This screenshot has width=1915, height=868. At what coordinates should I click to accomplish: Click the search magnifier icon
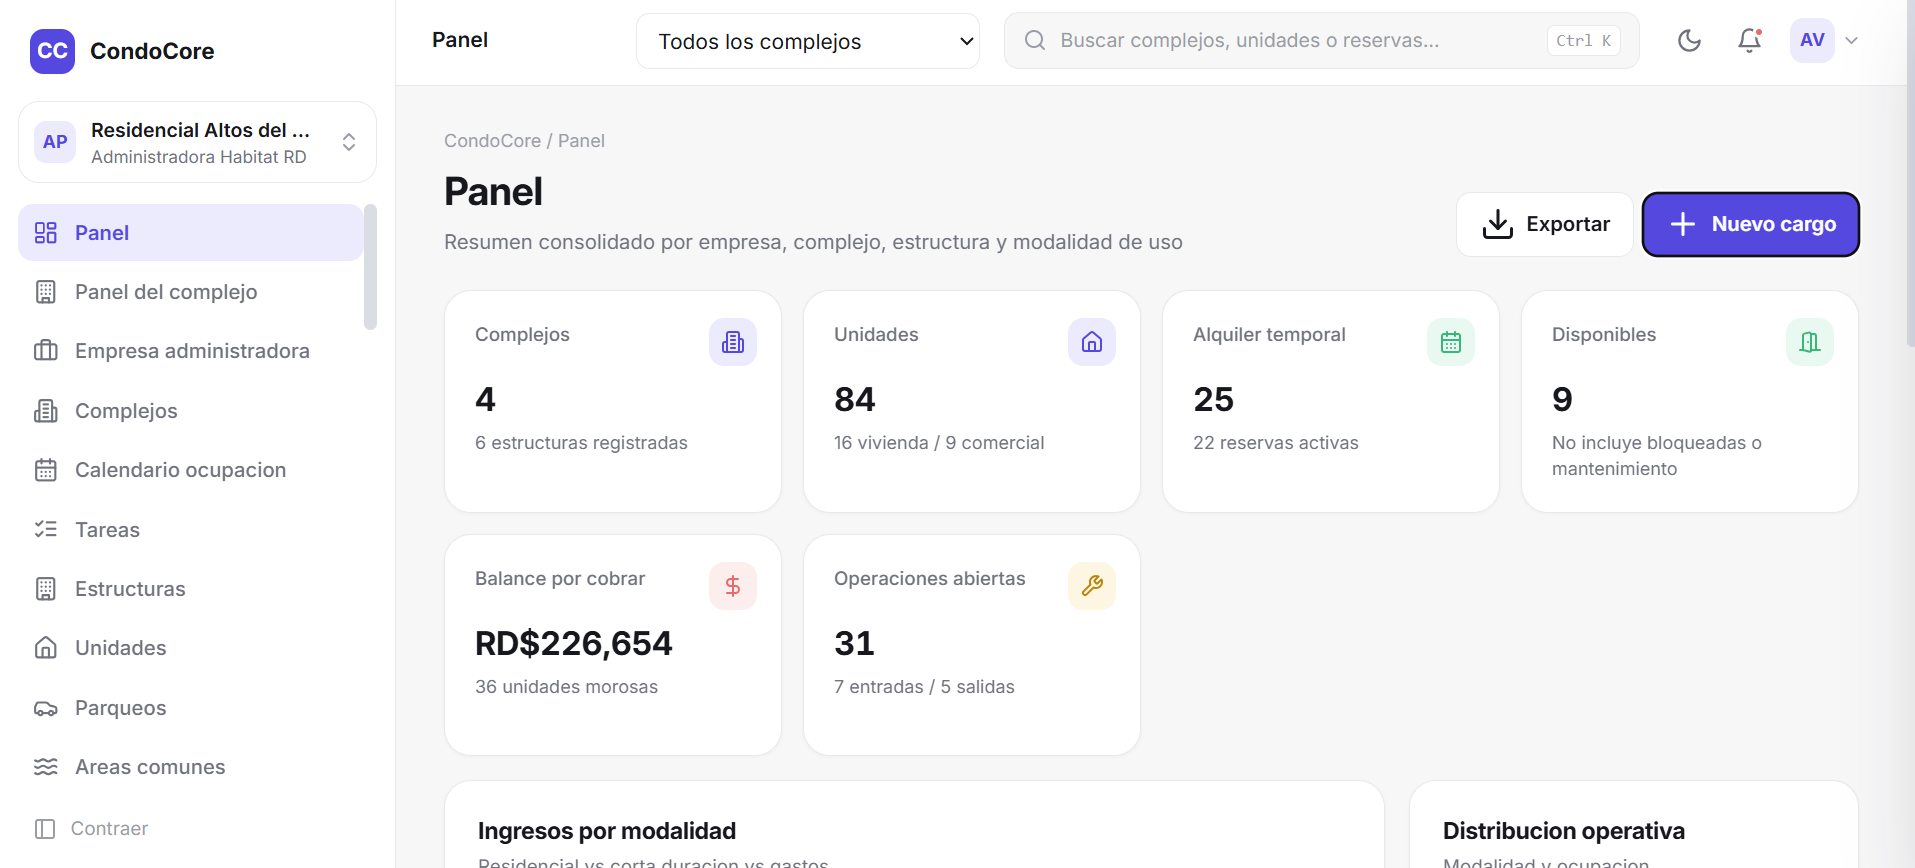click(1035, 41)
